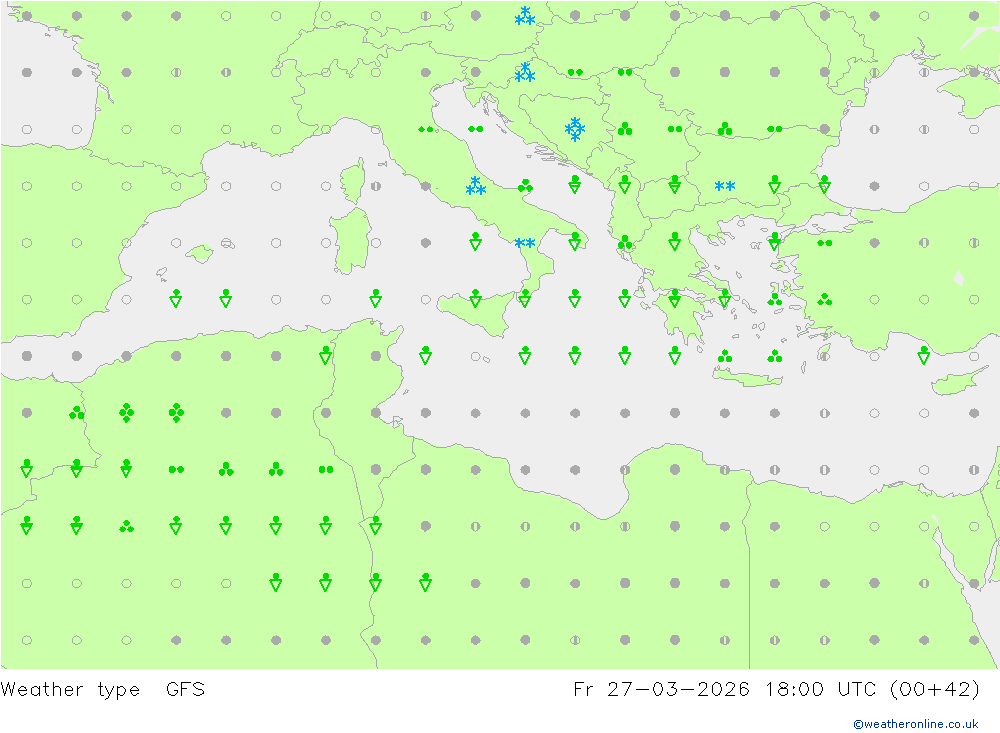
Task: Click the large single snowflake over Bosnia
Action: [x=575, y=129]
